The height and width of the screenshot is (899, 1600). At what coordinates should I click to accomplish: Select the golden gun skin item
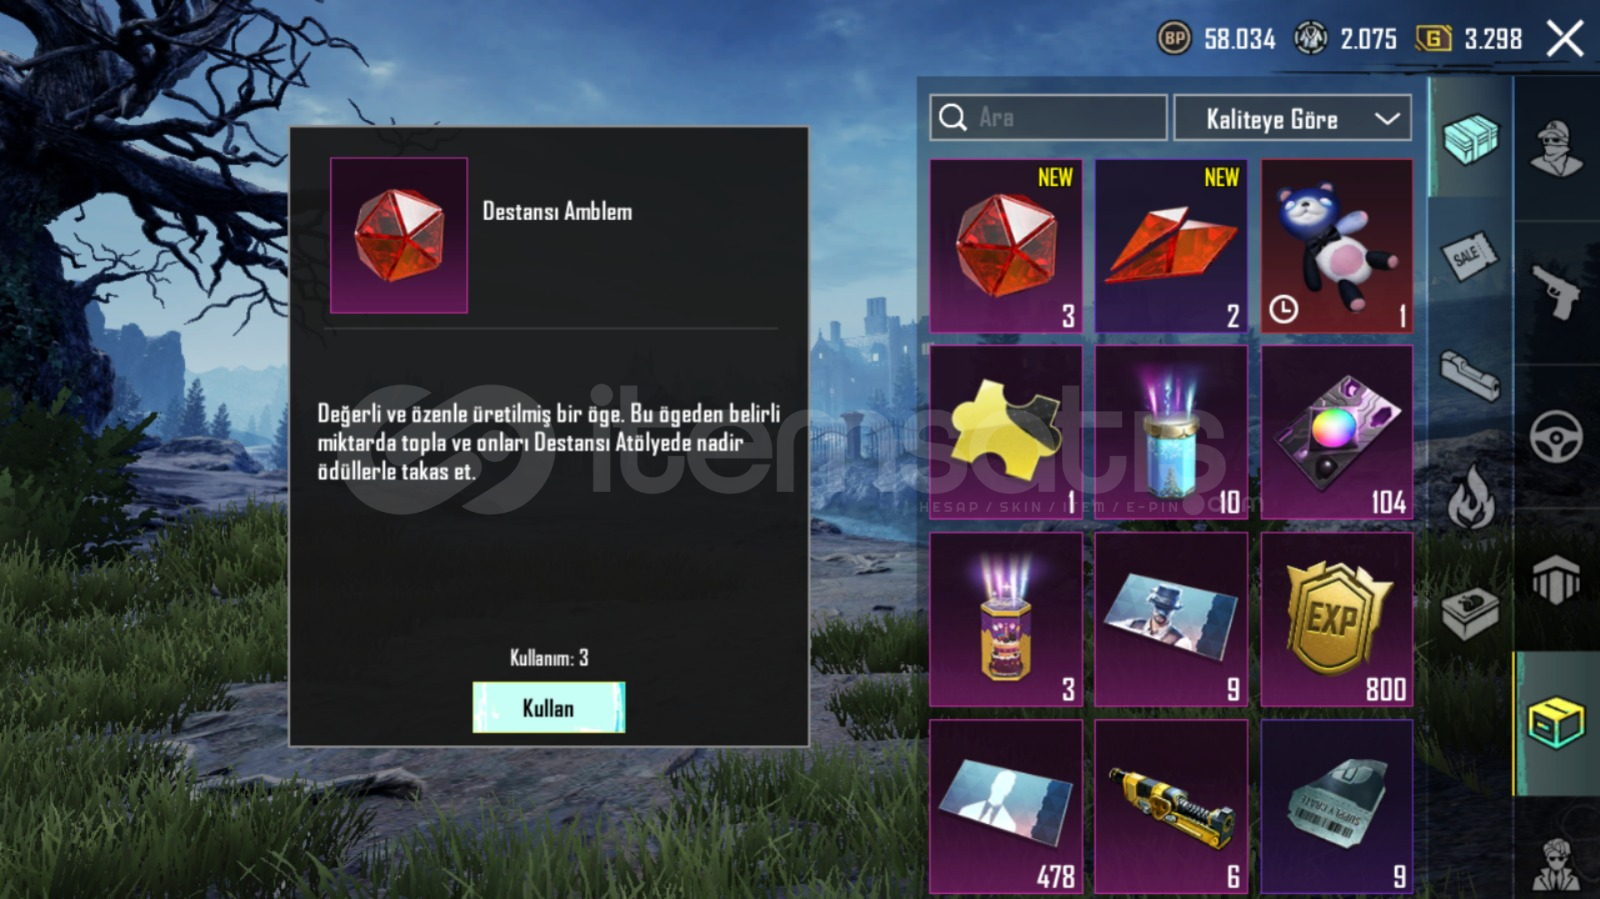tap(1171, 807)
